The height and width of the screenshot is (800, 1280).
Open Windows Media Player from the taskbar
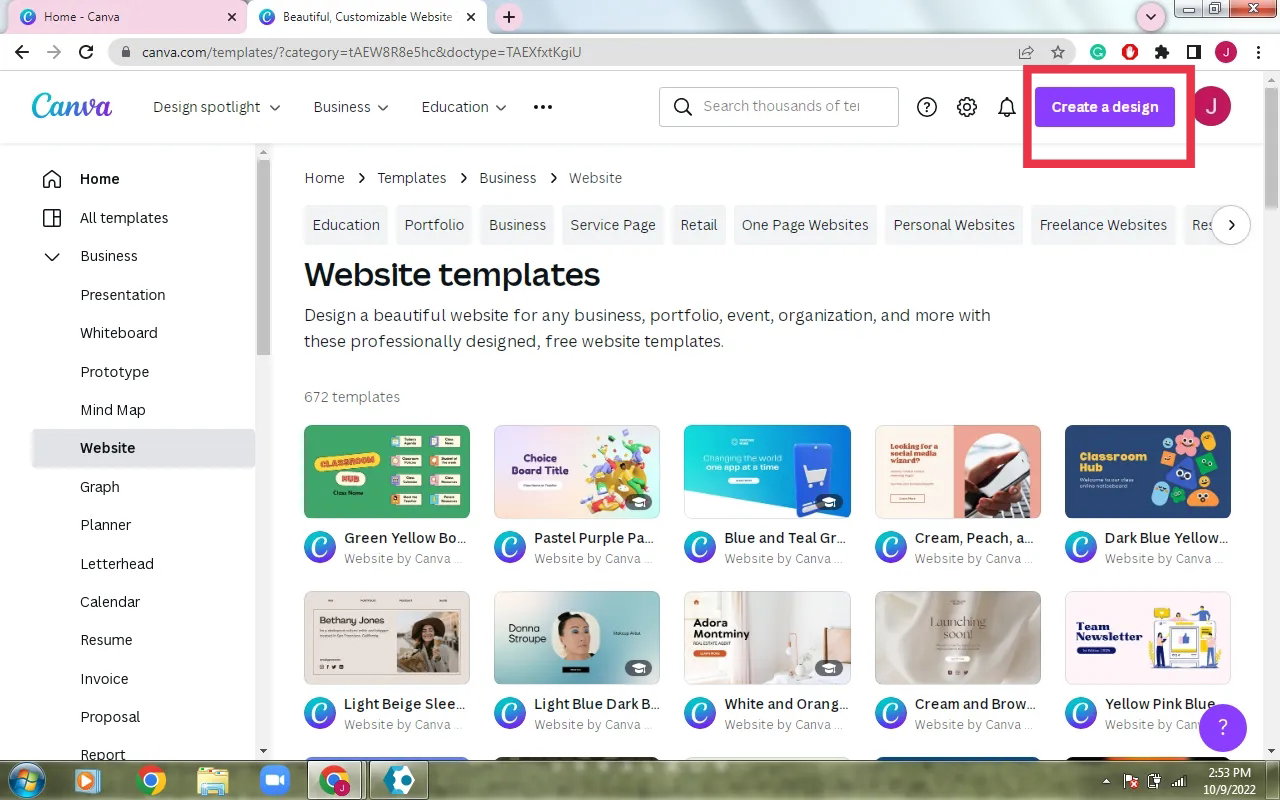88,779
